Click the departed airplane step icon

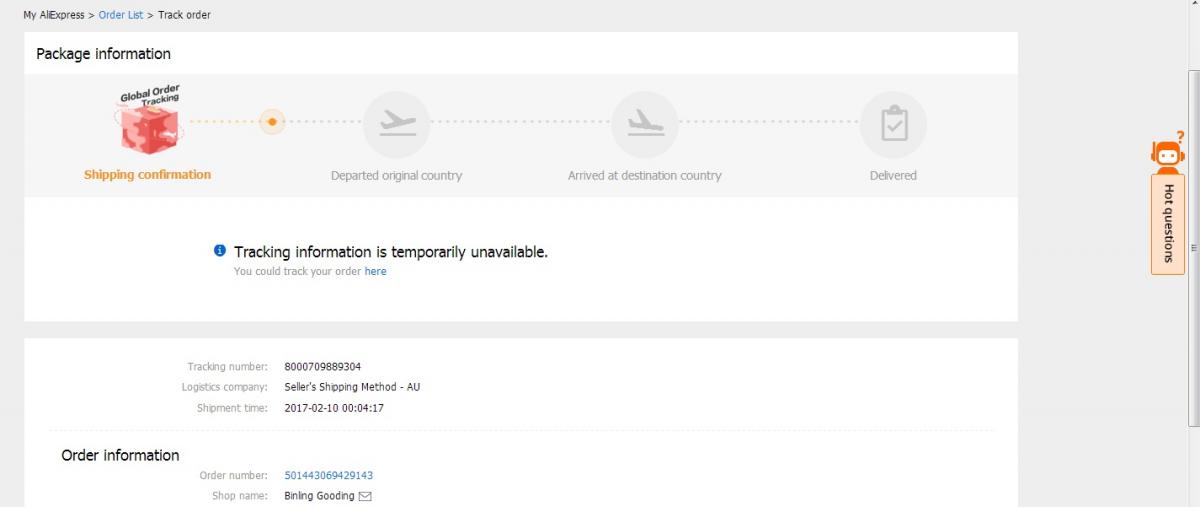tap(397, 124)
